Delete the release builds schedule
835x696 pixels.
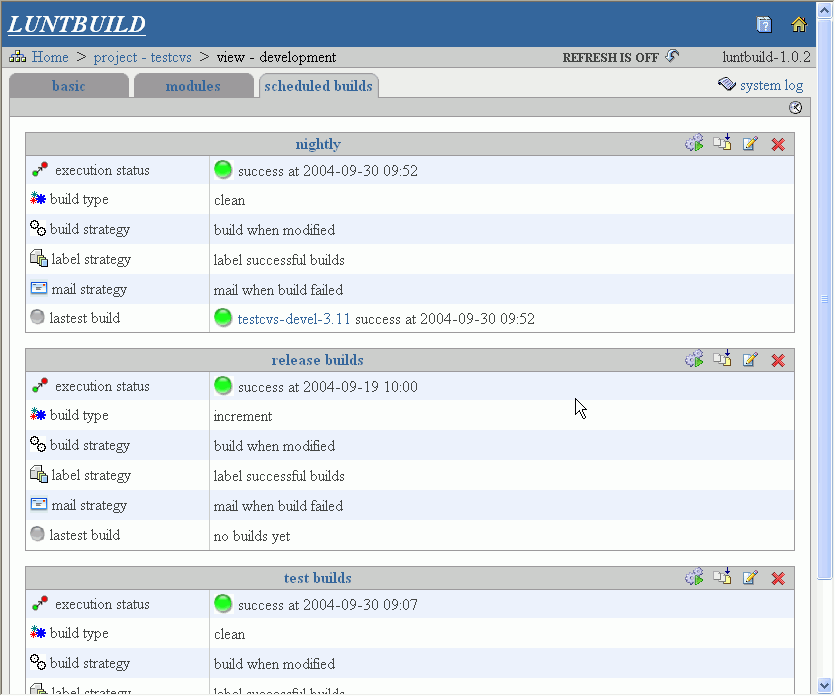(x=778, y=360)
